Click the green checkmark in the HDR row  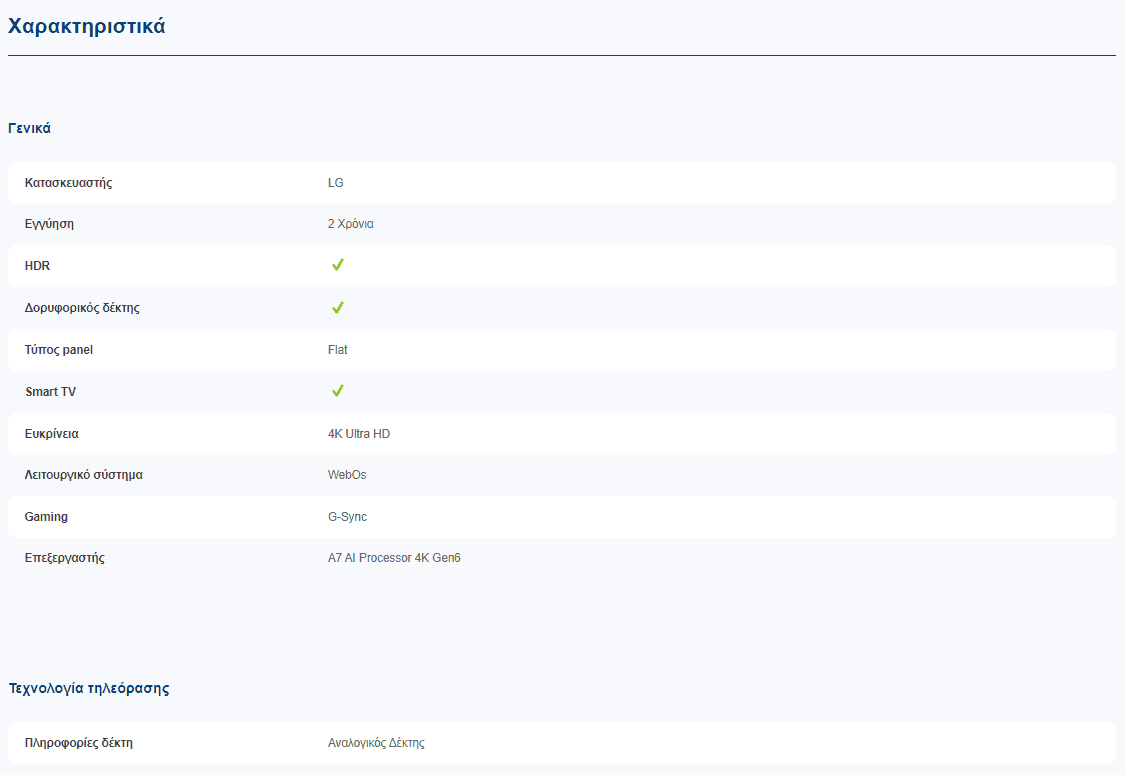click(337, 265)
